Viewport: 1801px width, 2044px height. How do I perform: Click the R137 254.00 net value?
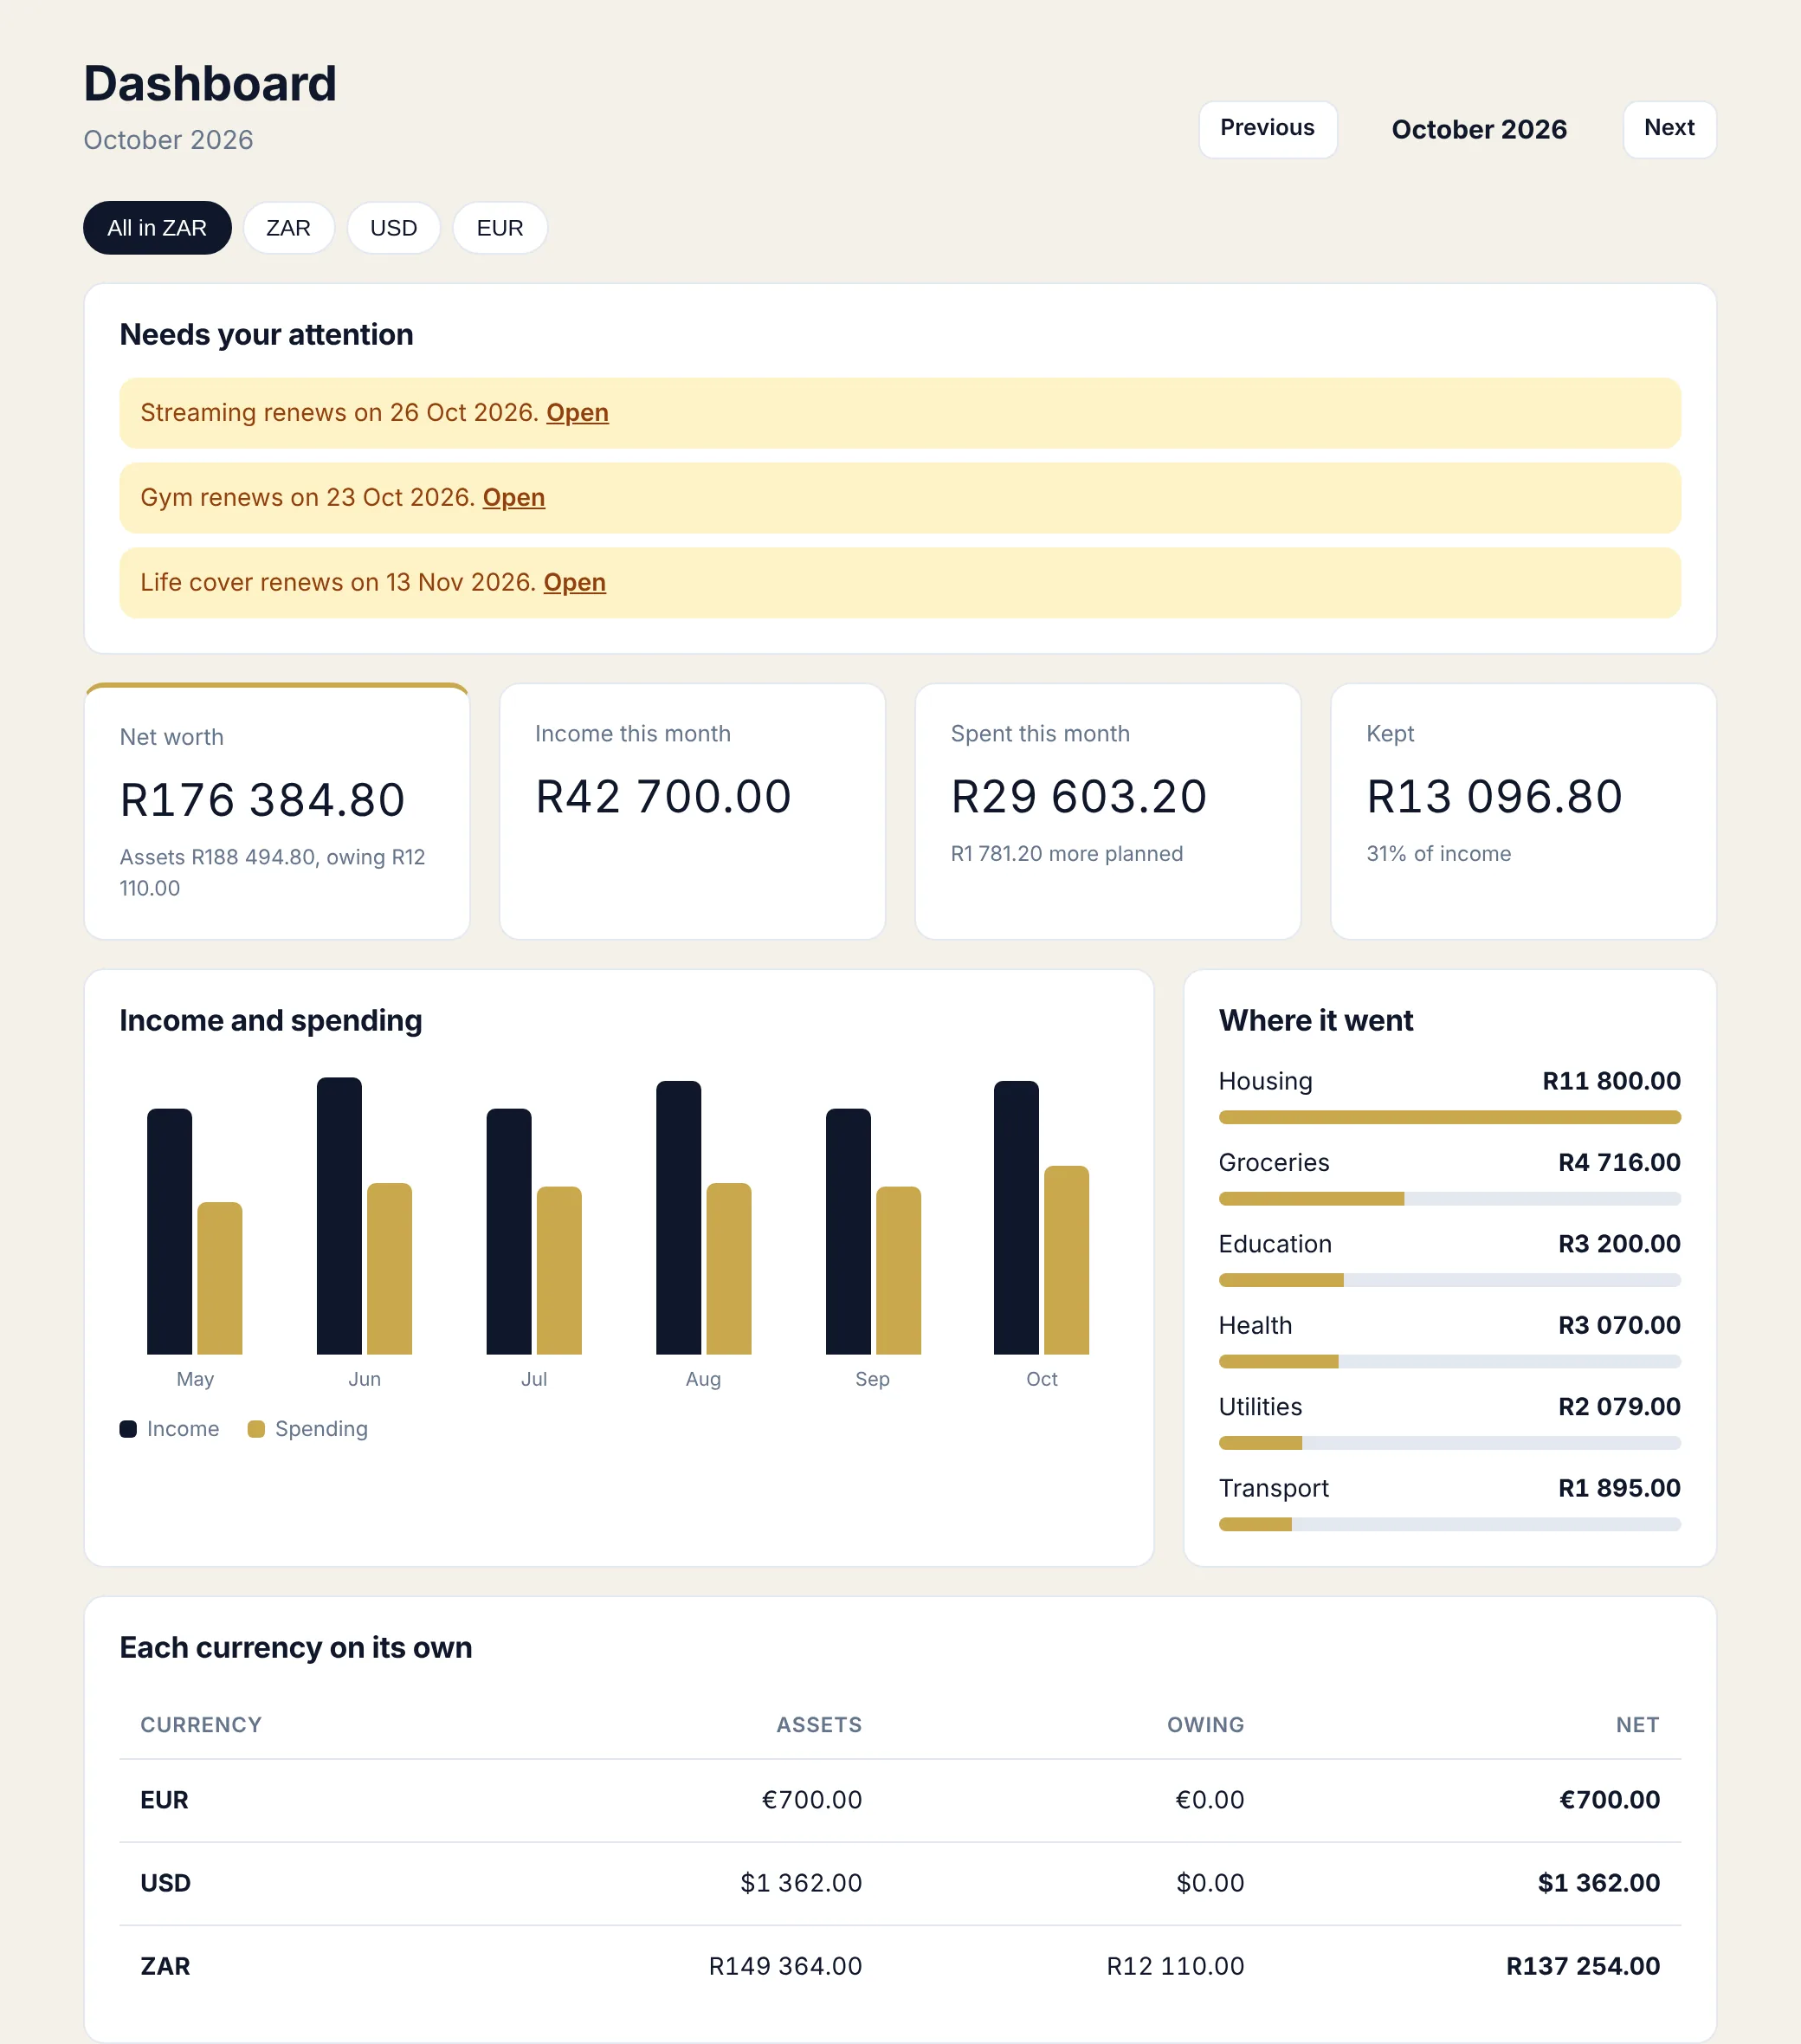point(1583,1966)
